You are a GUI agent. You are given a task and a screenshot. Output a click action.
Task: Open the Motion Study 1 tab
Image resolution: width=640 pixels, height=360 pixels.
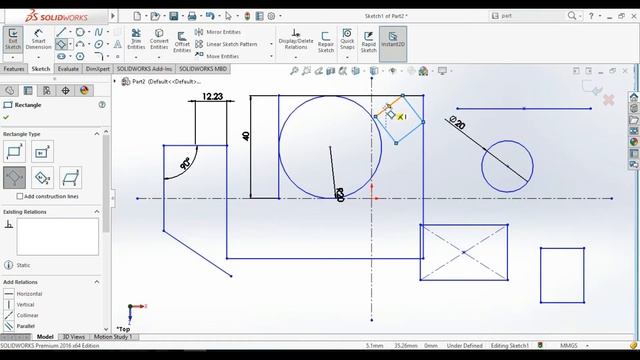click(113, 337)
